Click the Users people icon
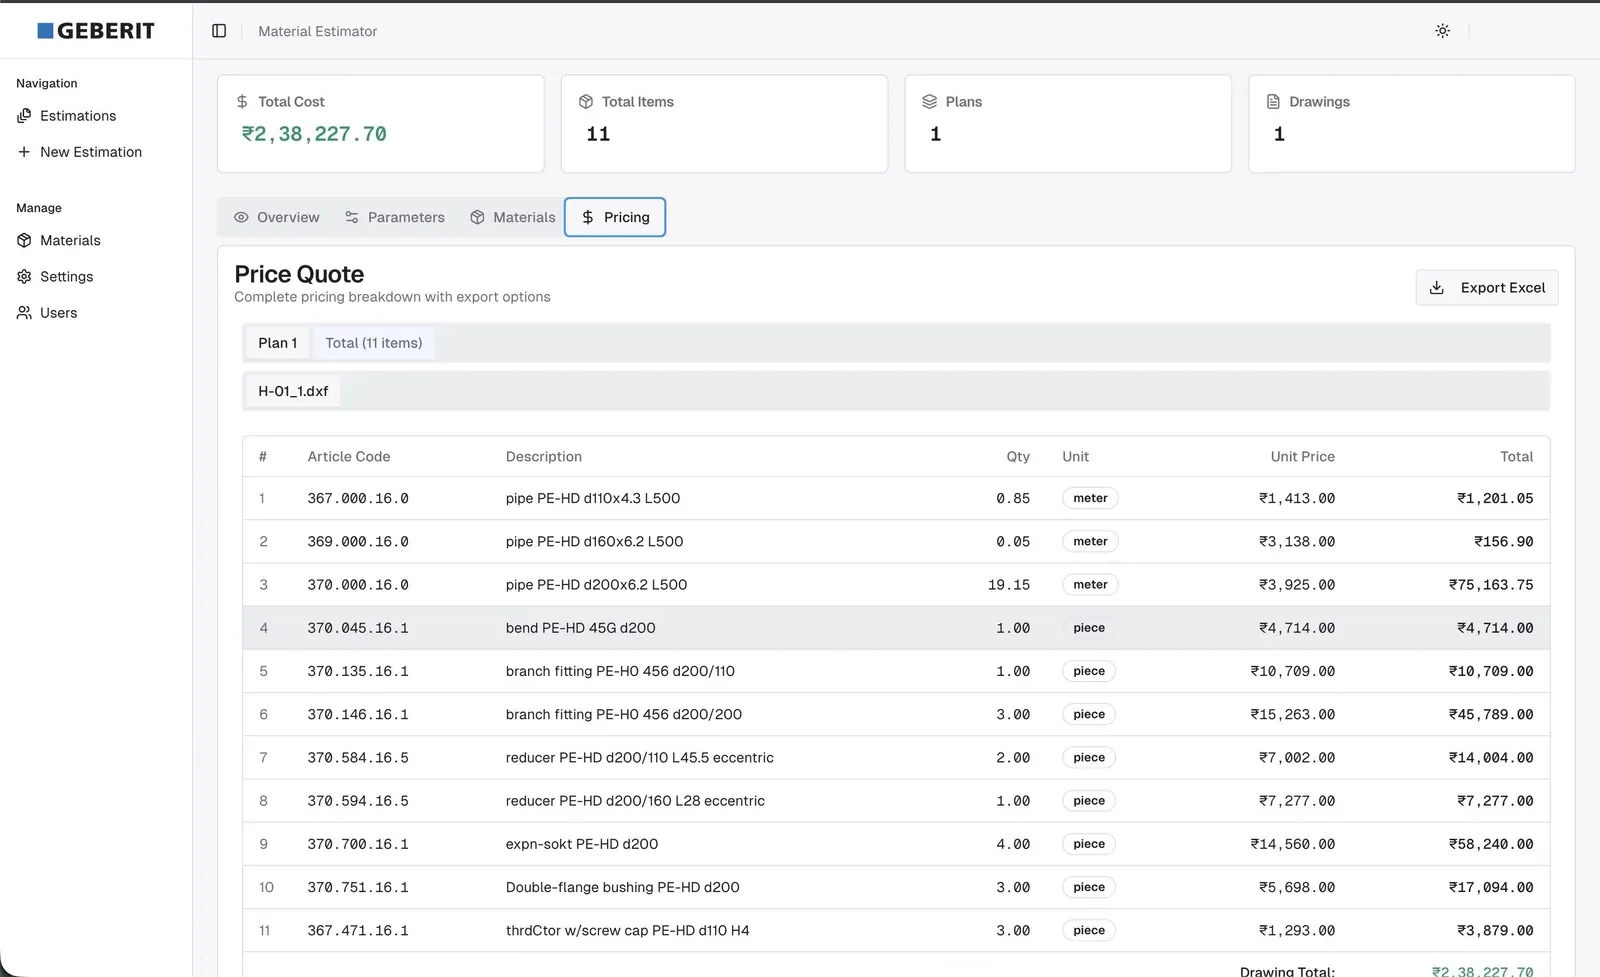This screenshot has width=1600, height=977. point(24,313)
